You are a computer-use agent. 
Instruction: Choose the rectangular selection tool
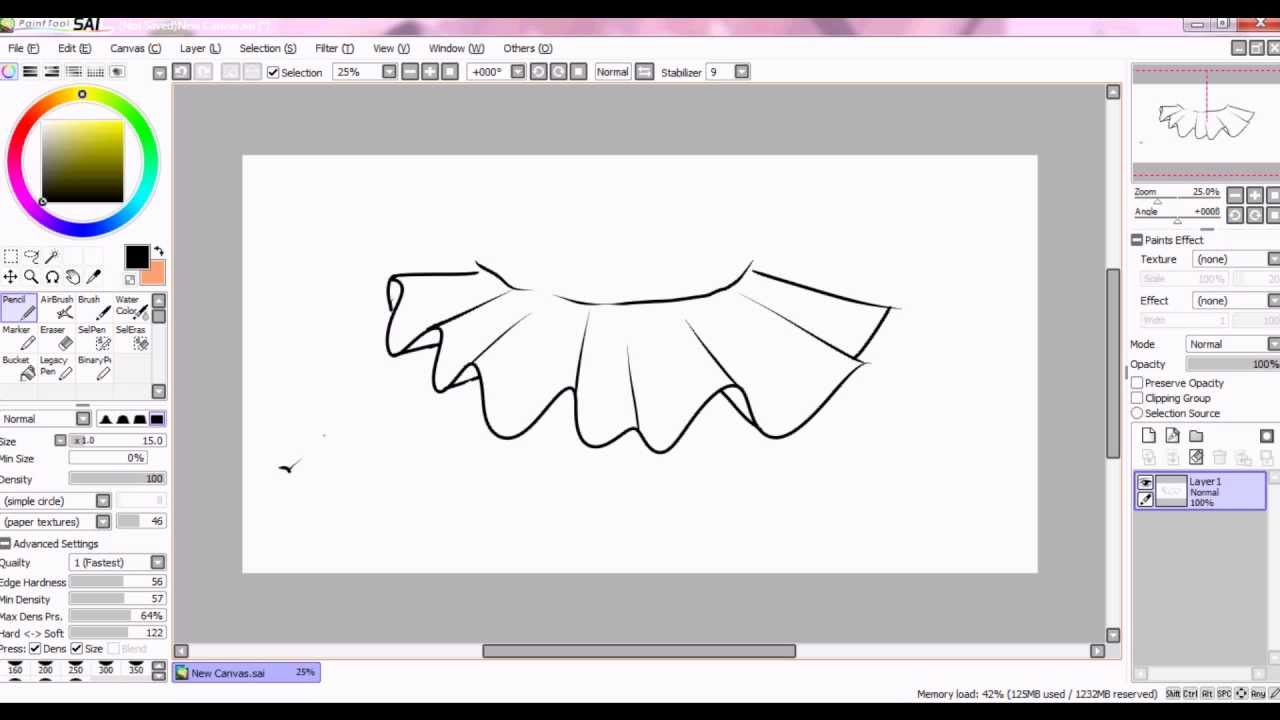tap(10, 257)
